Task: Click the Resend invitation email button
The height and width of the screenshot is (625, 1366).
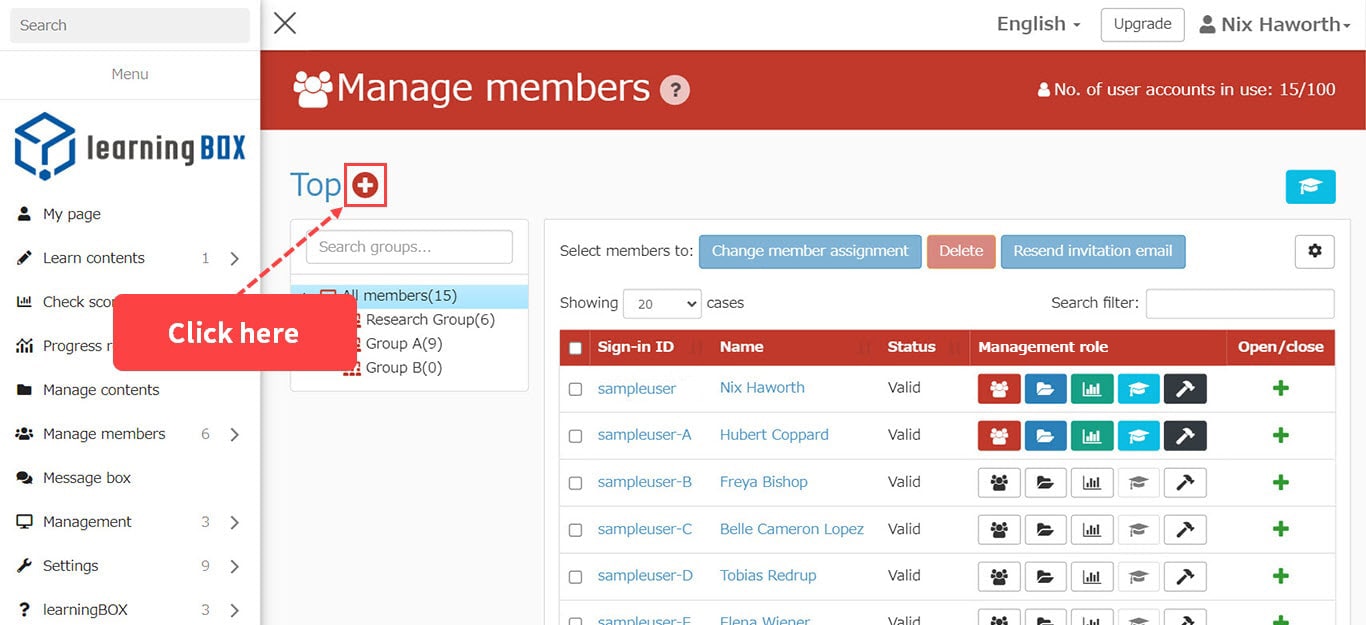Action: click(1092, 252)
